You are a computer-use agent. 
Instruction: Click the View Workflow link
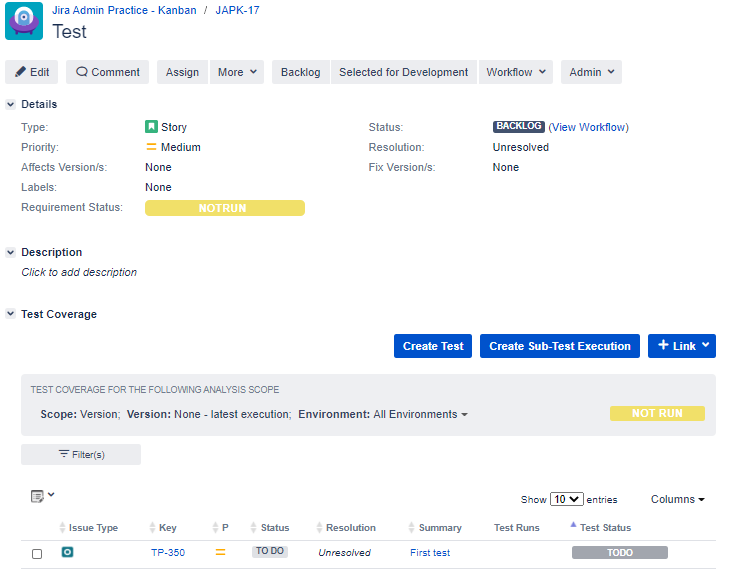[588, 127]
